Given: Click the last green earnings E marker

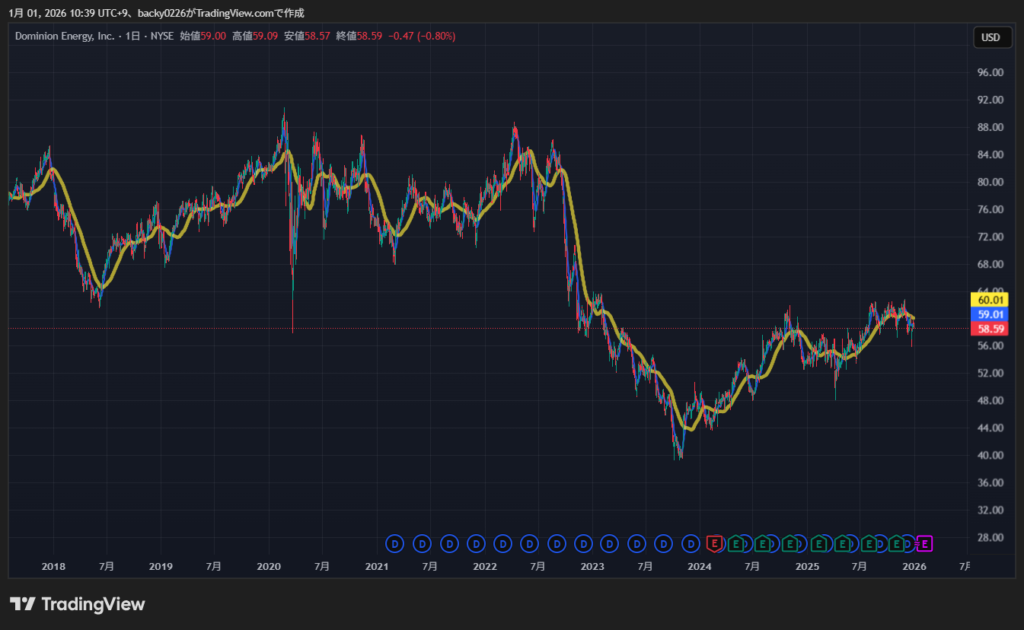Looking at the screenshot, I should [897, 543].
